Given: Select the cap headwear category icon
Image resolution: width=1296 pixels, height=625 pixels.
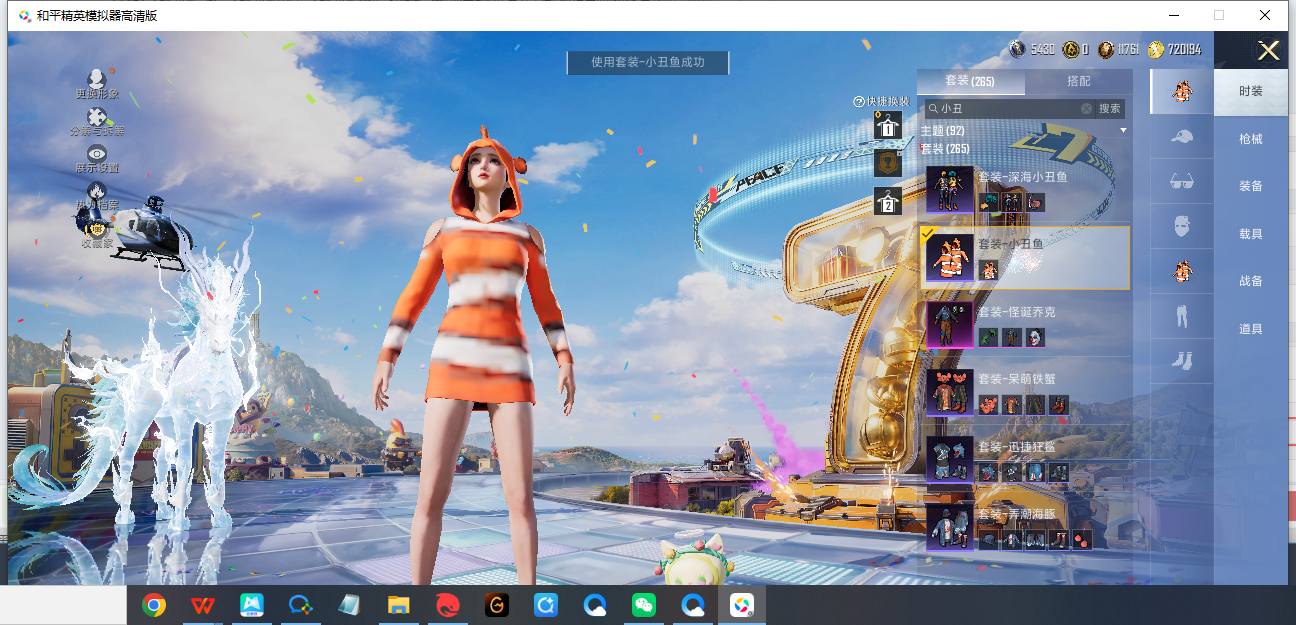Looking at the screenshot, I should pos(1182,136).
